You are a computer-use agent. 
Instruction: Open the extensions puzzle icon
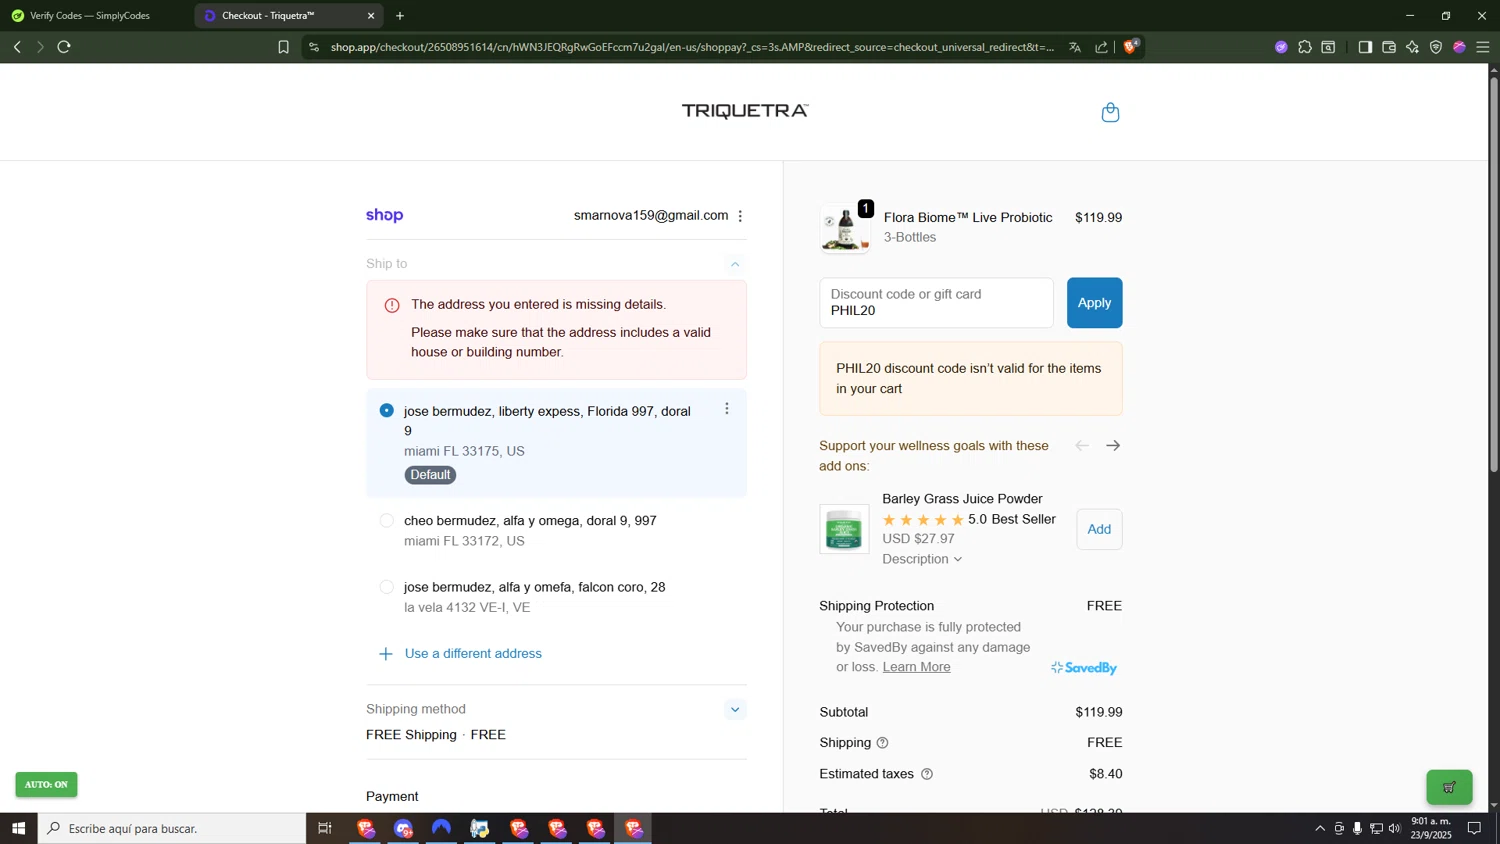(x=1305, y=47)
